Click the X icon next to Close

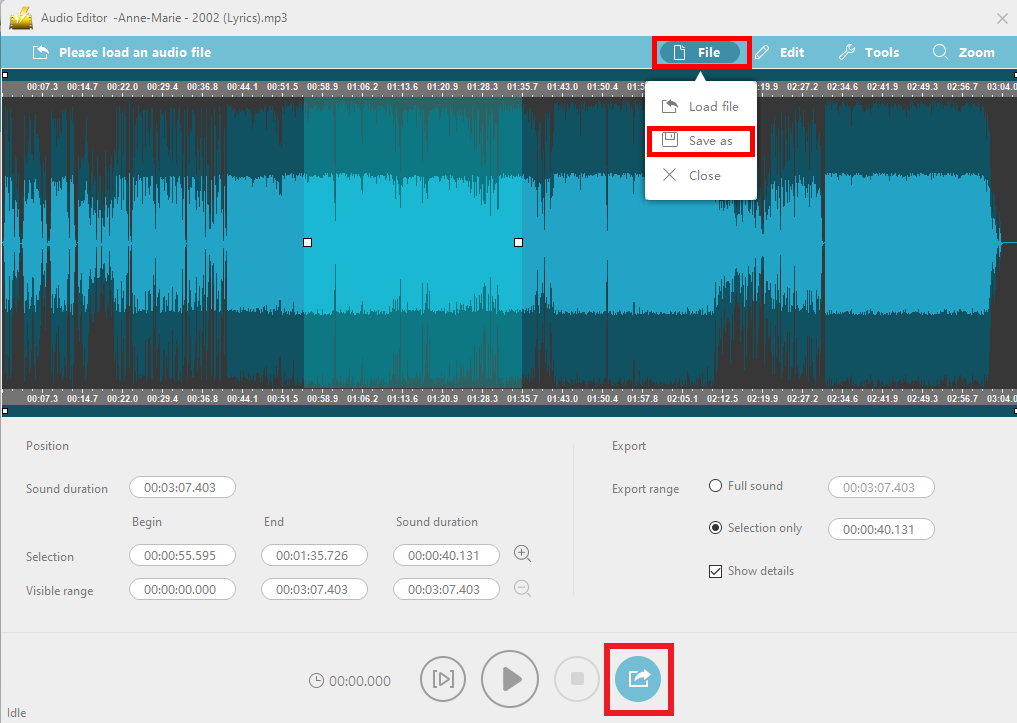click(669, 174)
